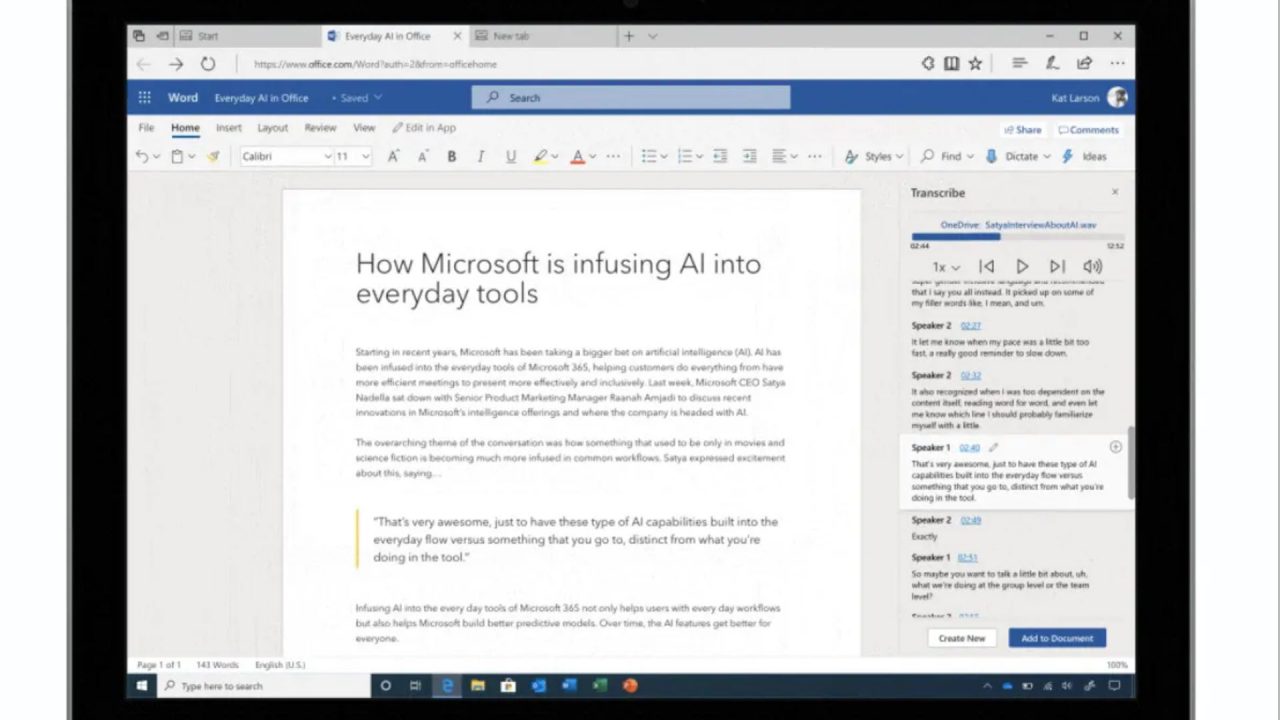Select the Format Painter tool
1280x720 pixels.
tap(213, 157)
